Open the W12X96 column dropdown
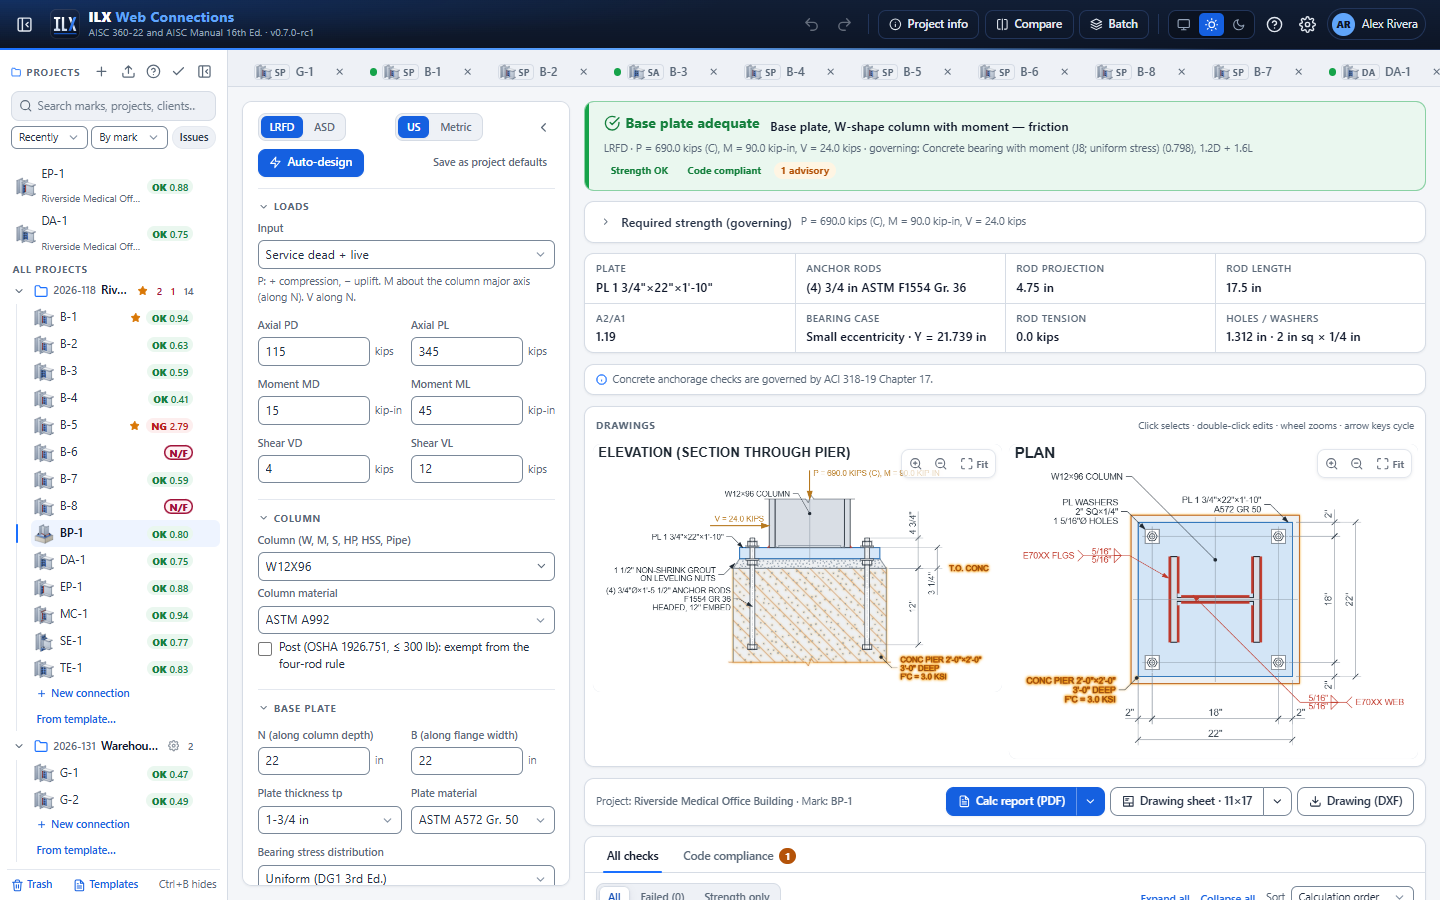 pyautogui.click(x=406, y=567)
